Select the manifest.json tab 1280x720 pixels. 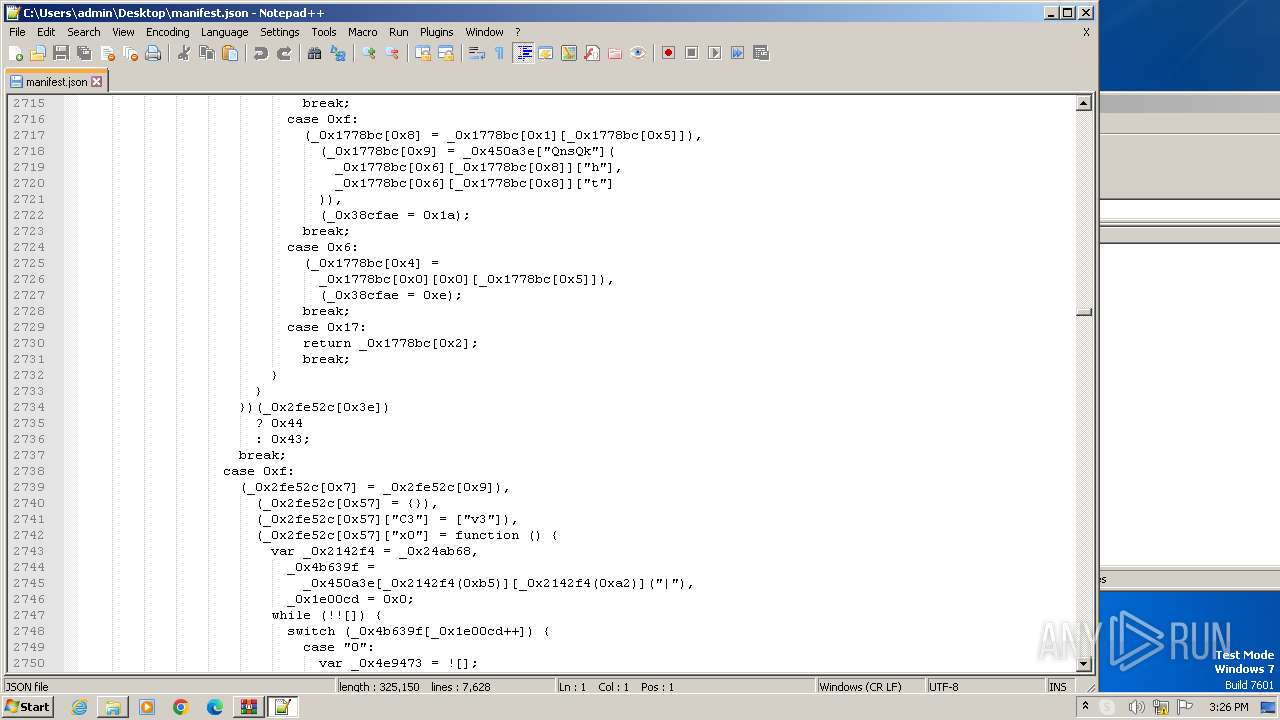[x=56, y=82]
